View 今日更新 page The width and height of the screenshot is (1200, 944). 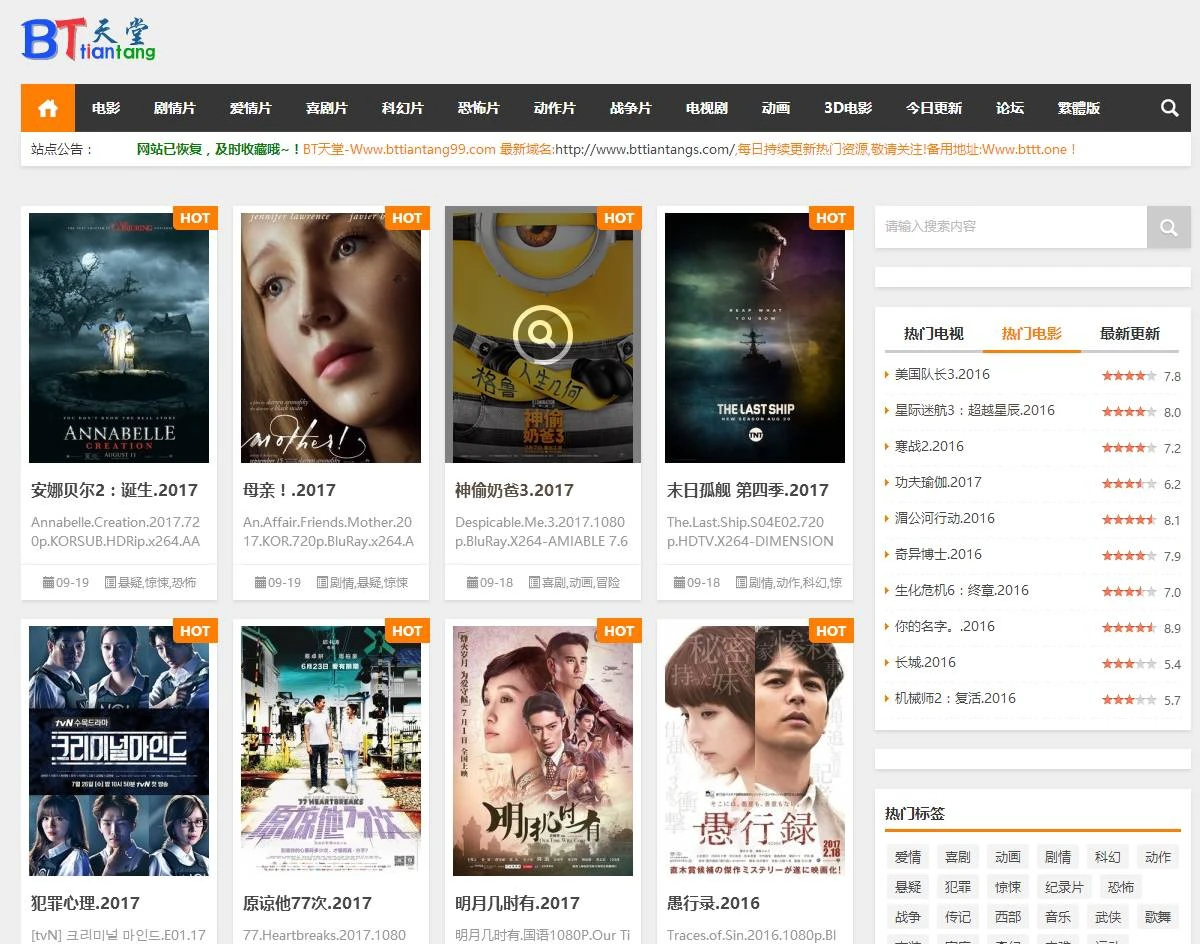tap(934, 108)
